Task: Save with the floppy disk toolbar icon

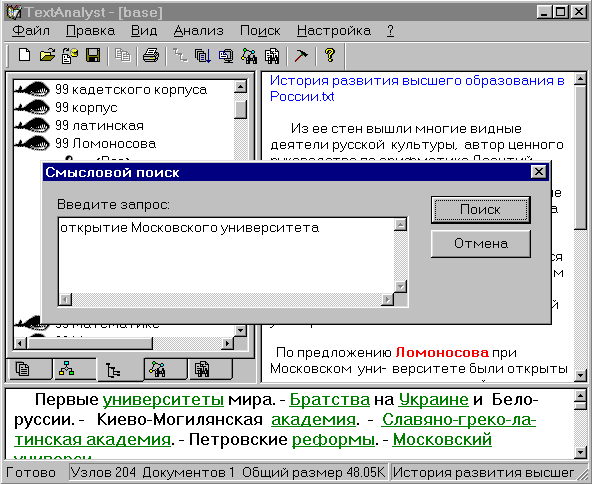Action: [x=93, y=55]
